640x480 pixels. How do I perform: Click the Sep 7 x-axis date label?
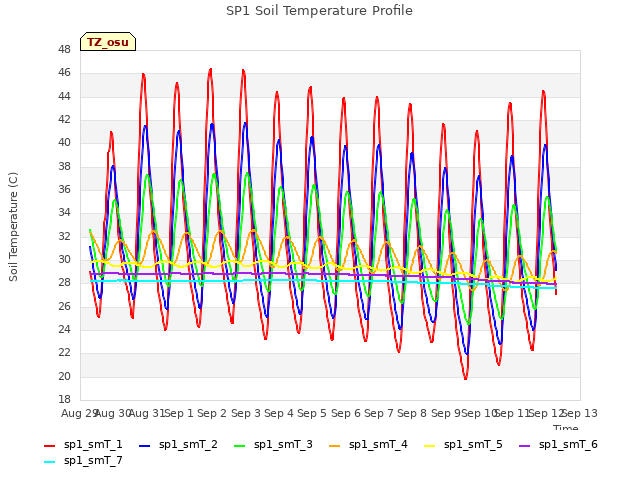(x=379, y=413)
